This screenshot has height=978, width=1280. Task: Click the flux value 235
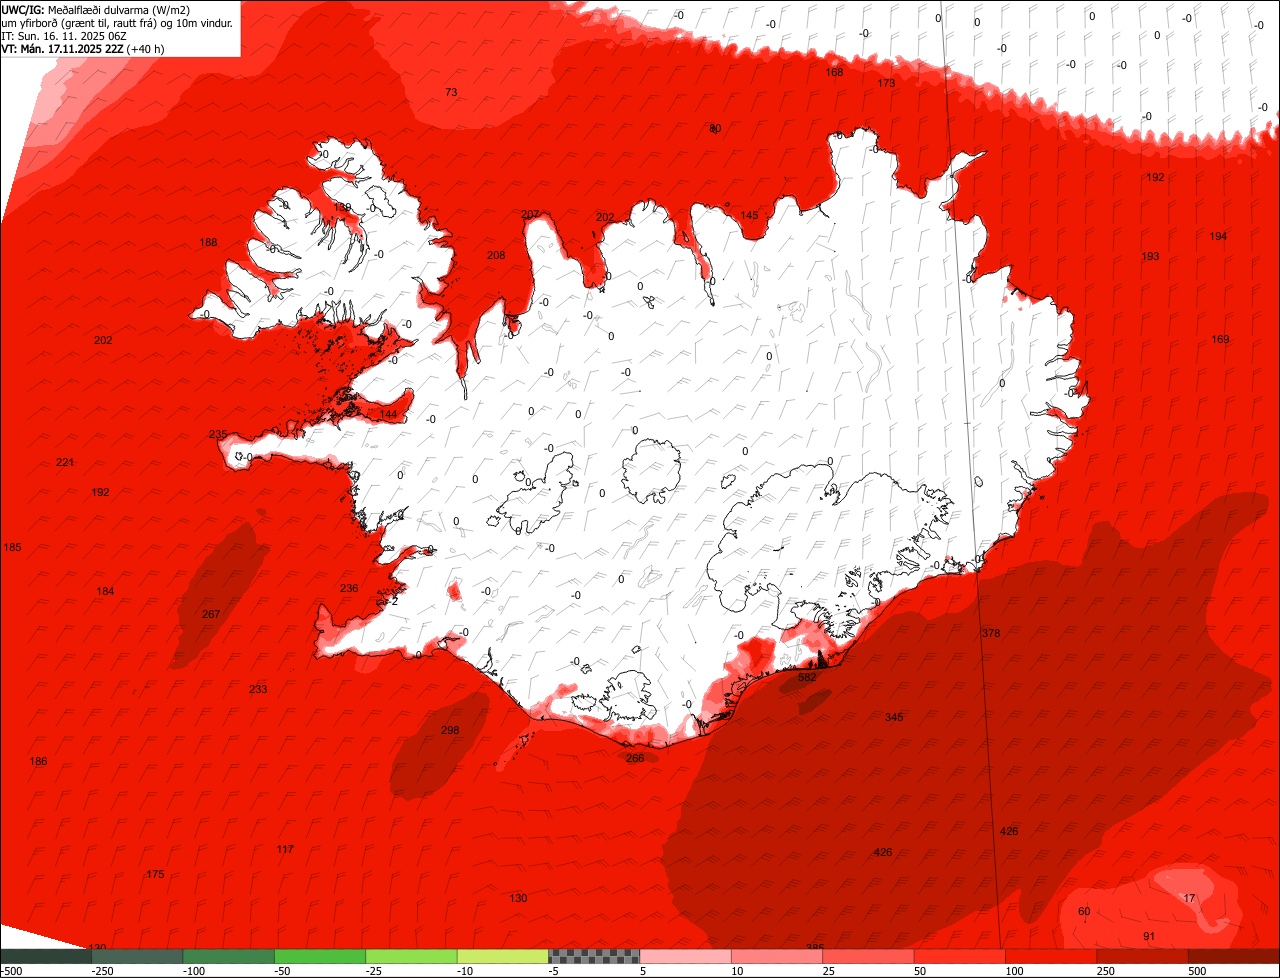pos(218,434)
